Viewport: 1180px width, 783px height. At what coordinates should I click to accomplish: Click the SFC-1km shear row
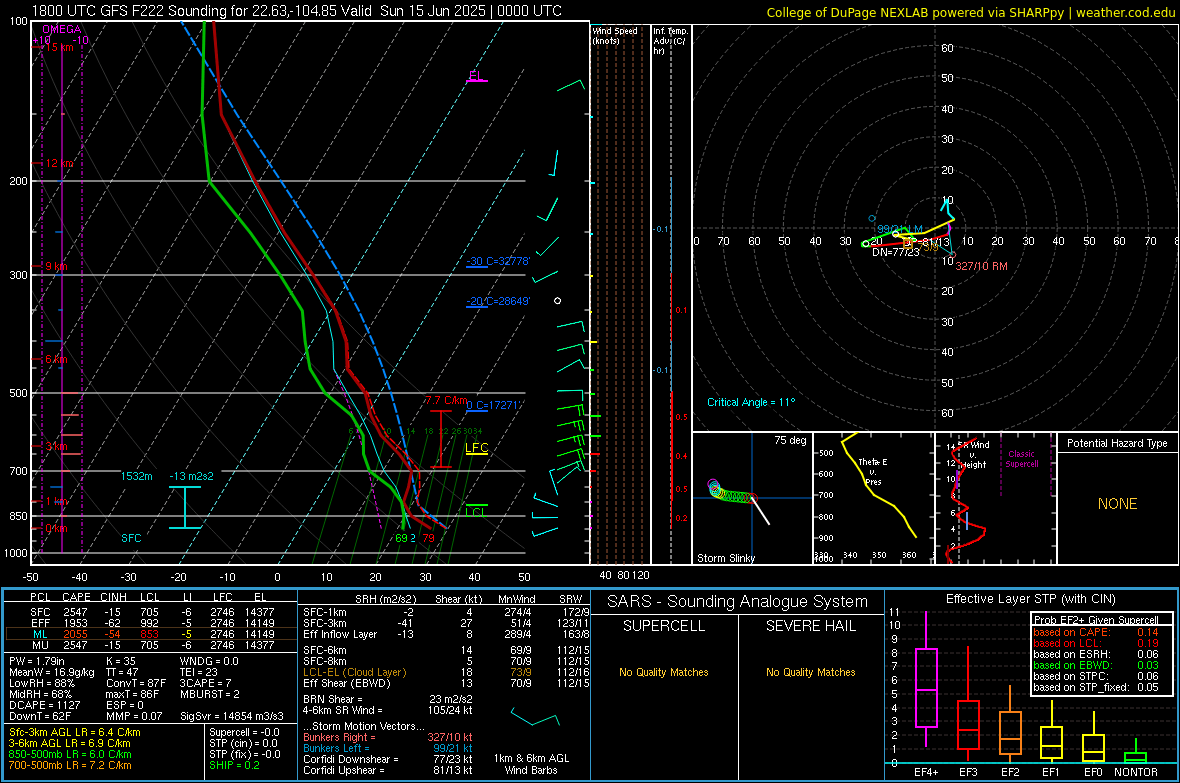click(x=446, y=612)
